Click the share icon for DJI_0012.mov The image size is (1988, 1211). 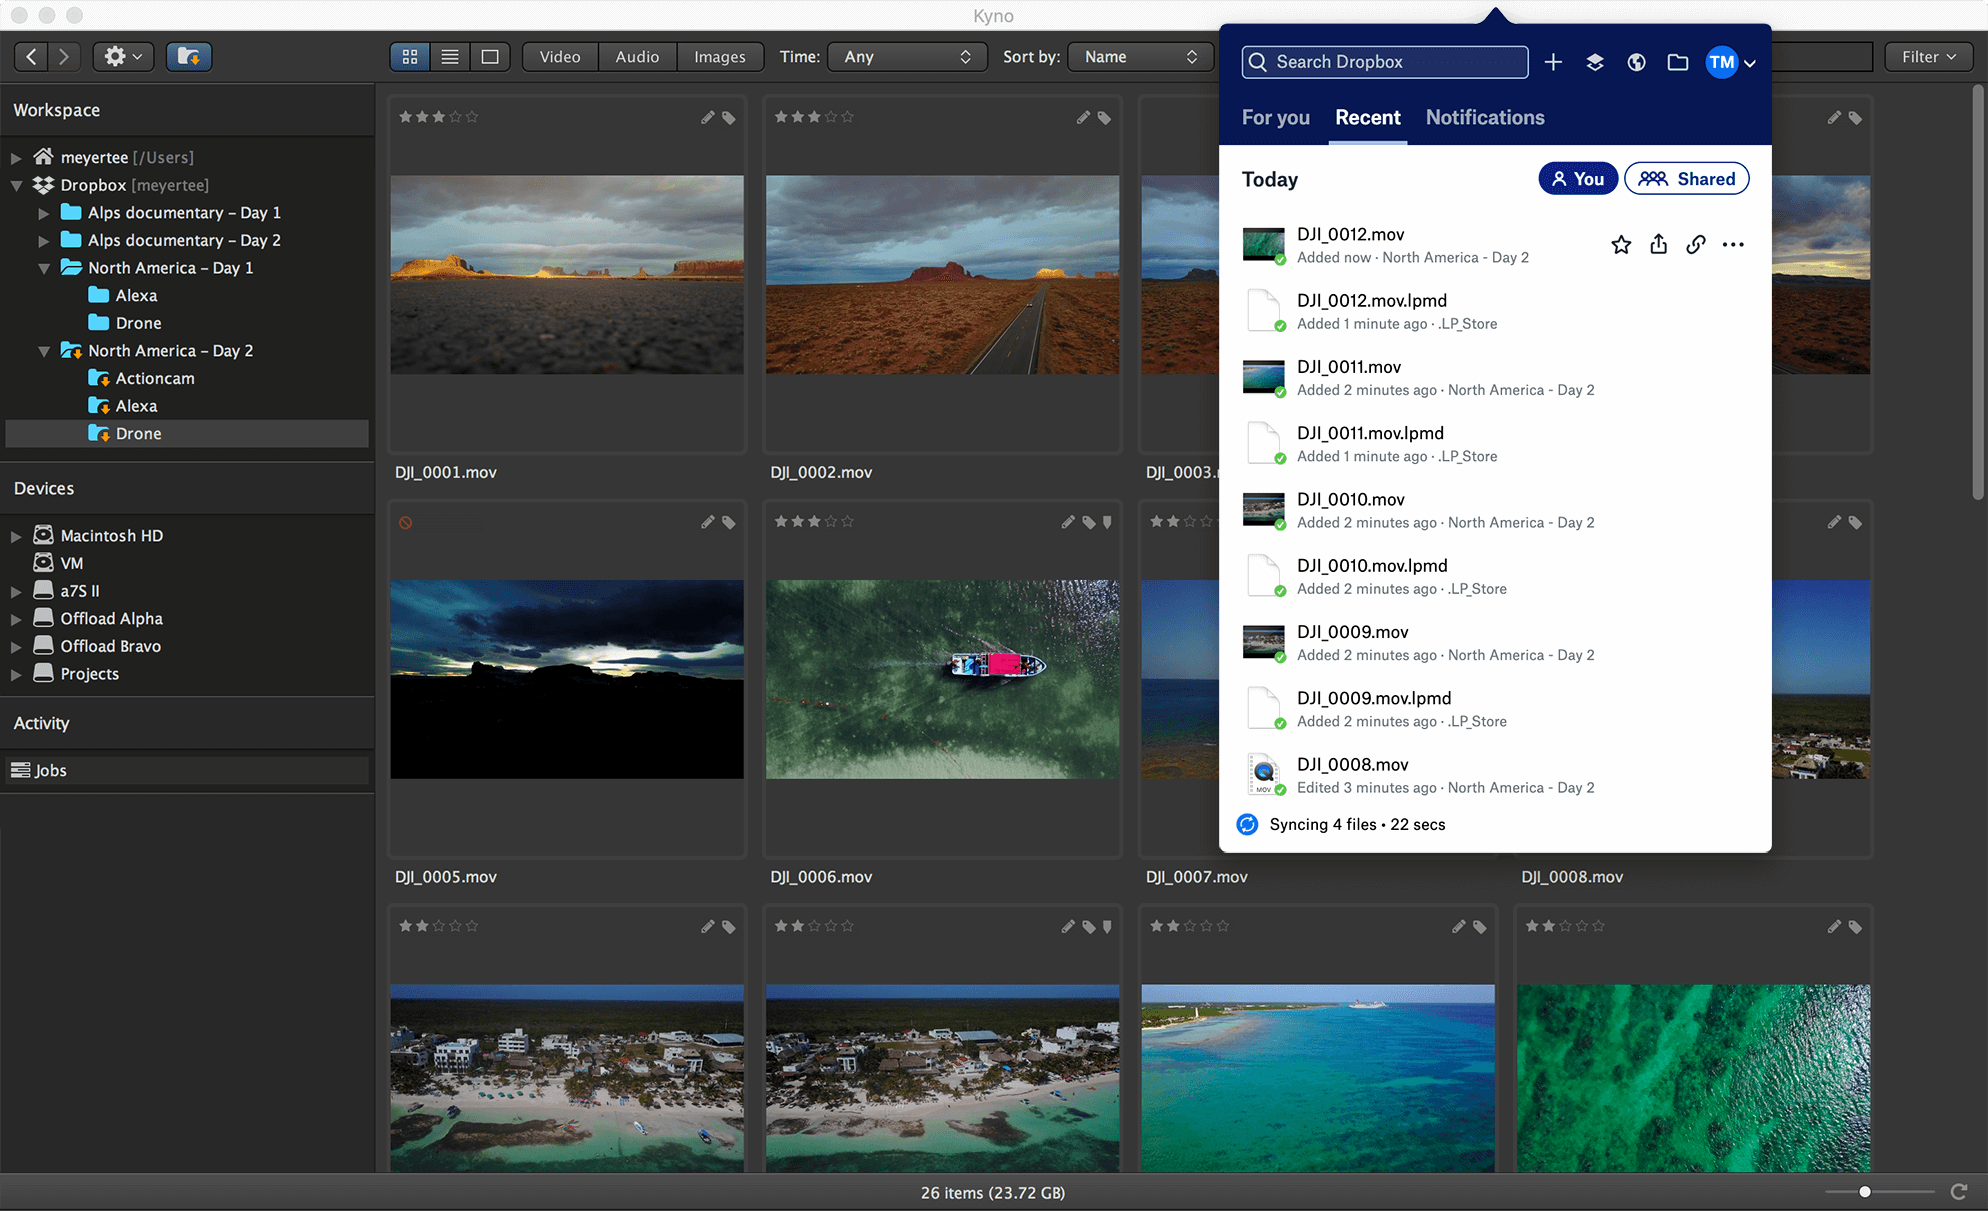(1658, 245)
